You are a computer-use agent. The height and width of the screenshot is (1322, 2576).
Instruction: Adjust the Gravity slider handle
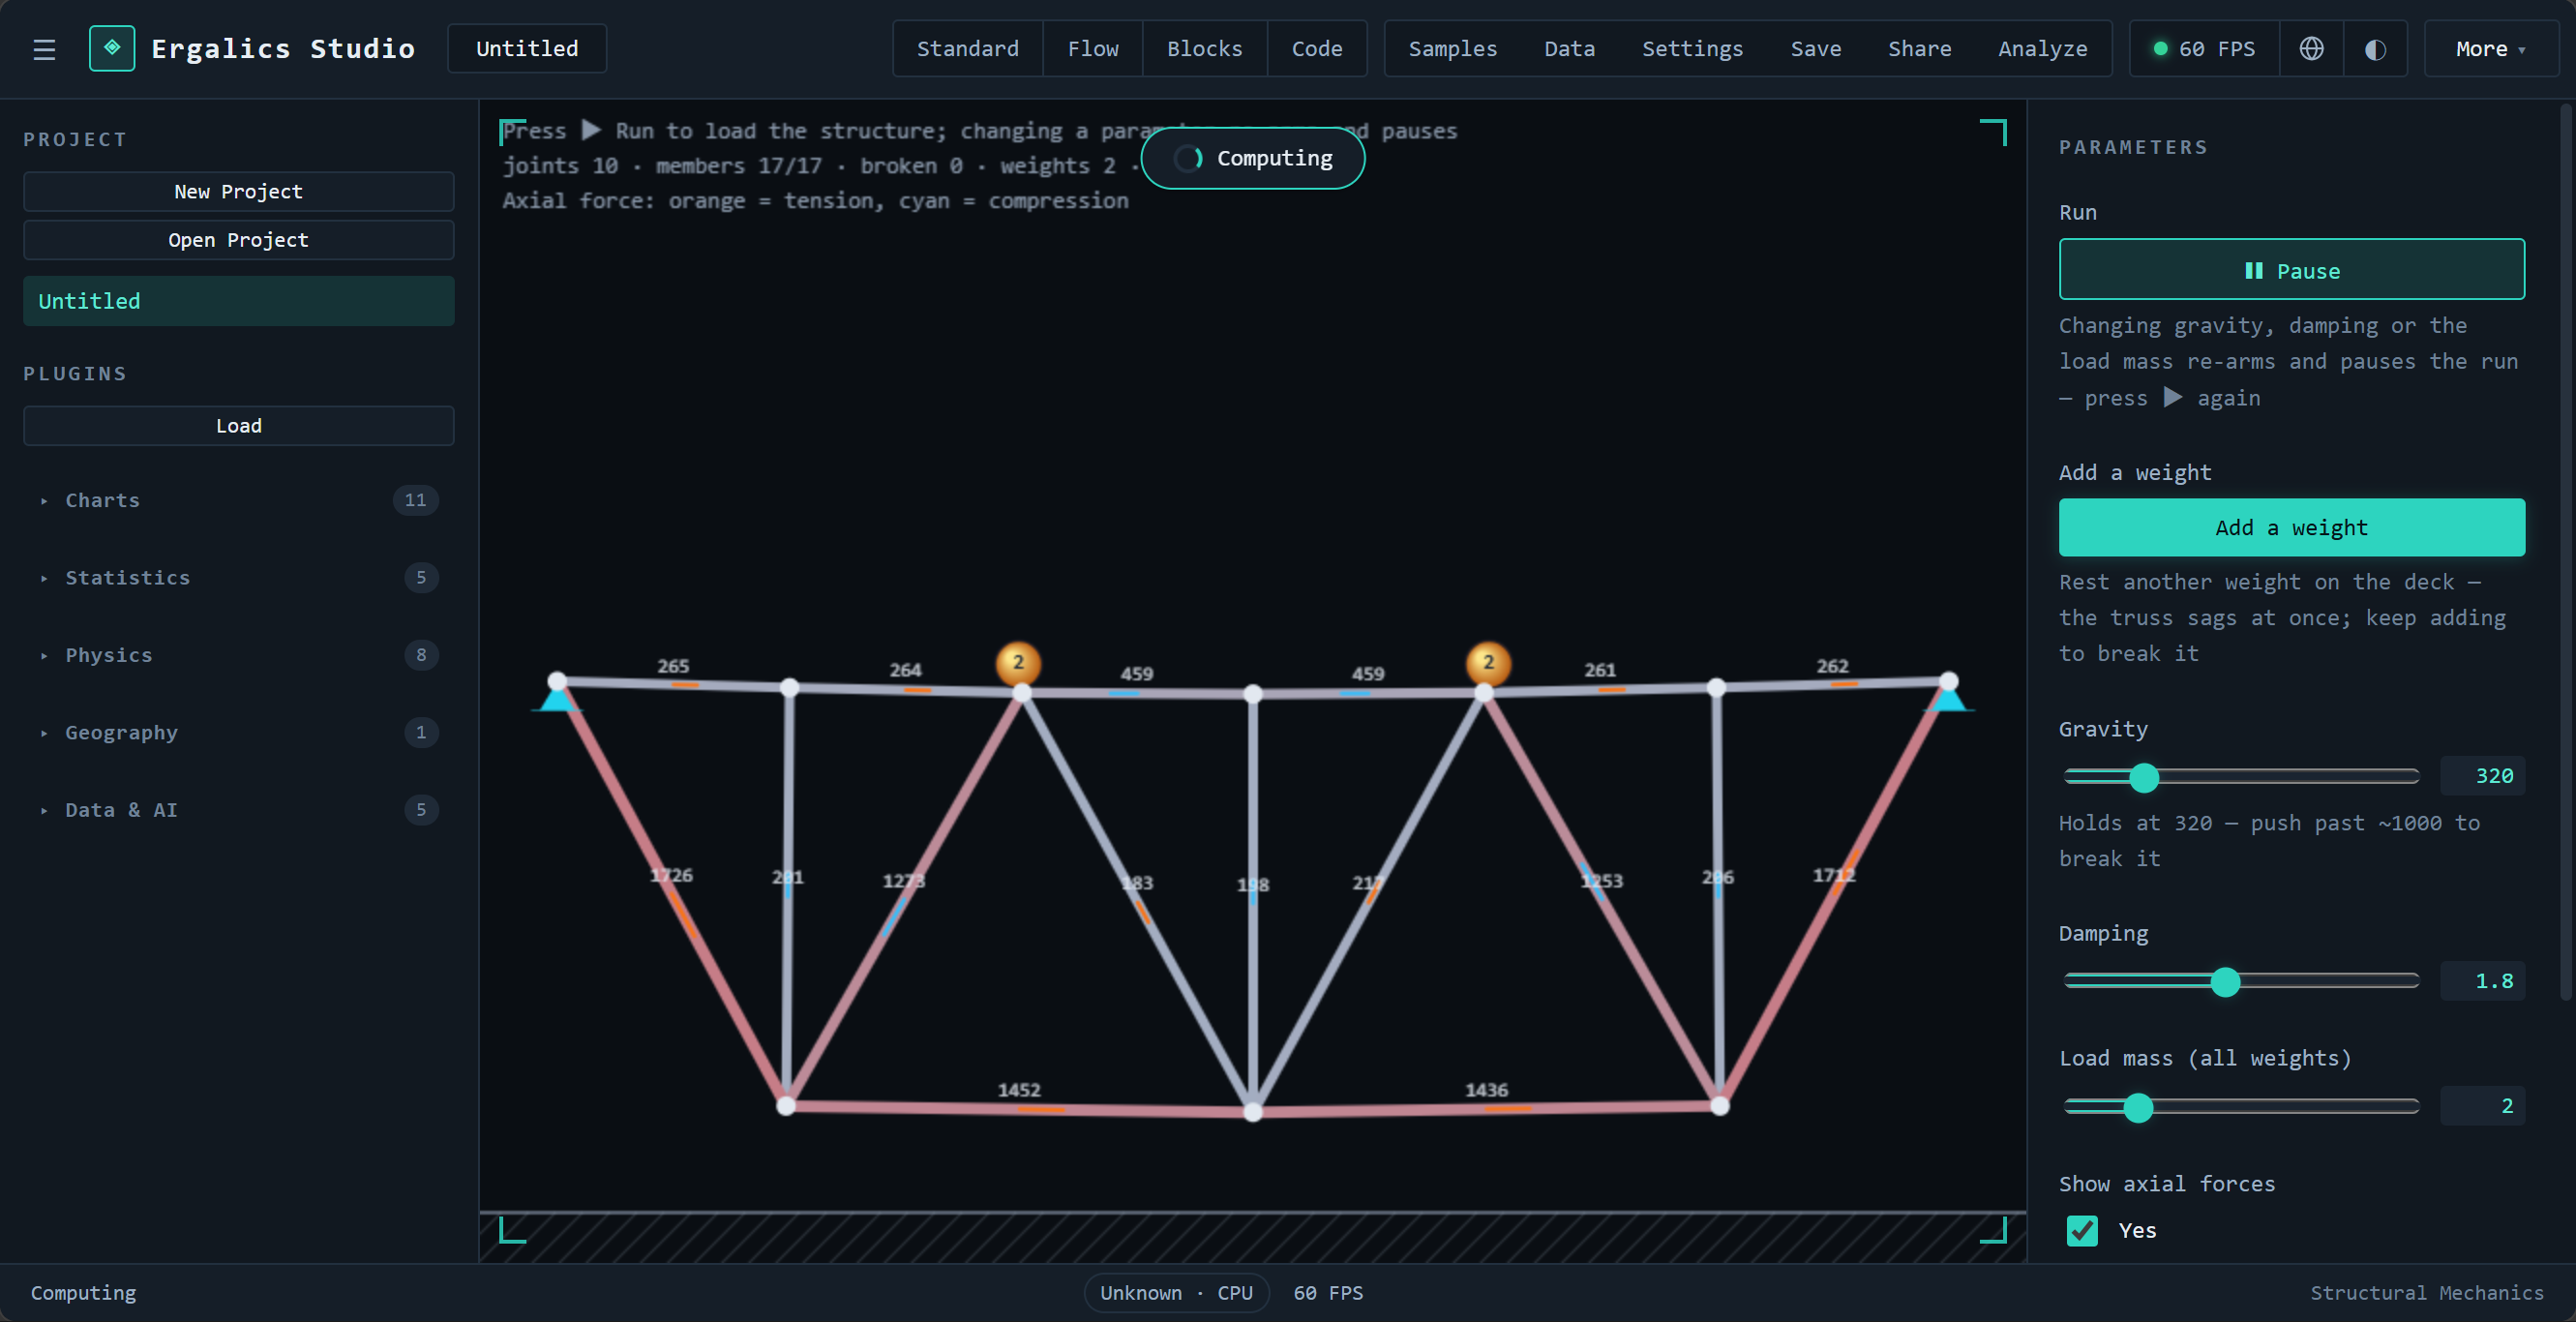point(2143,777)
